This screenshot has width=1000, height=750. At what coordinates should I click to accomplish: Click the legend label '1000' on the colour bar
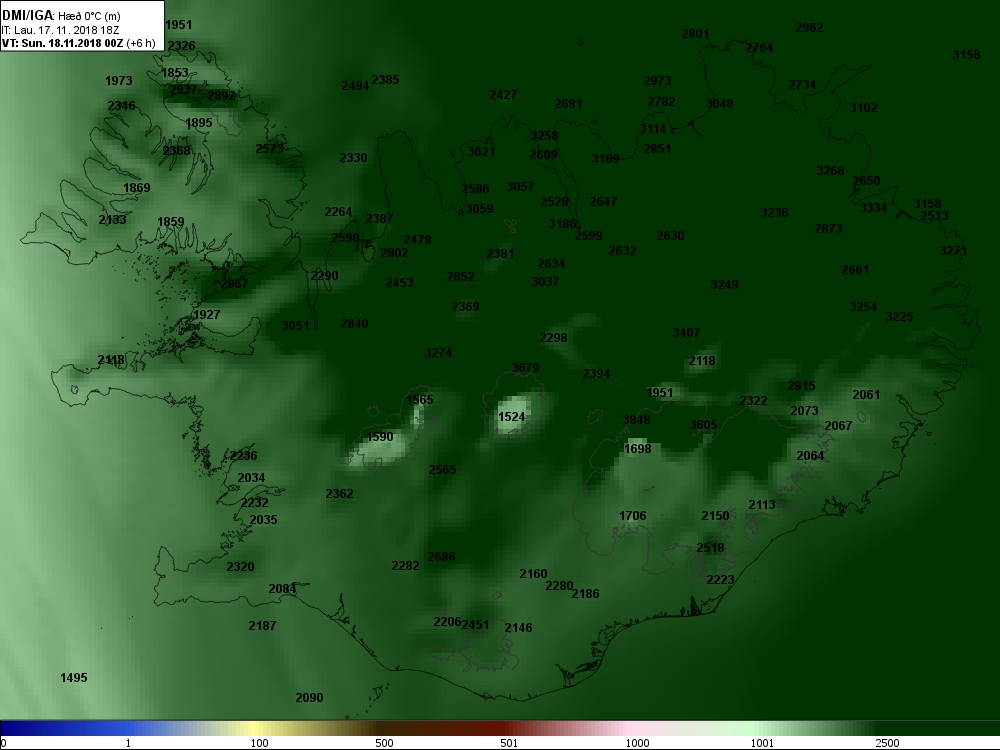[636, 743]
